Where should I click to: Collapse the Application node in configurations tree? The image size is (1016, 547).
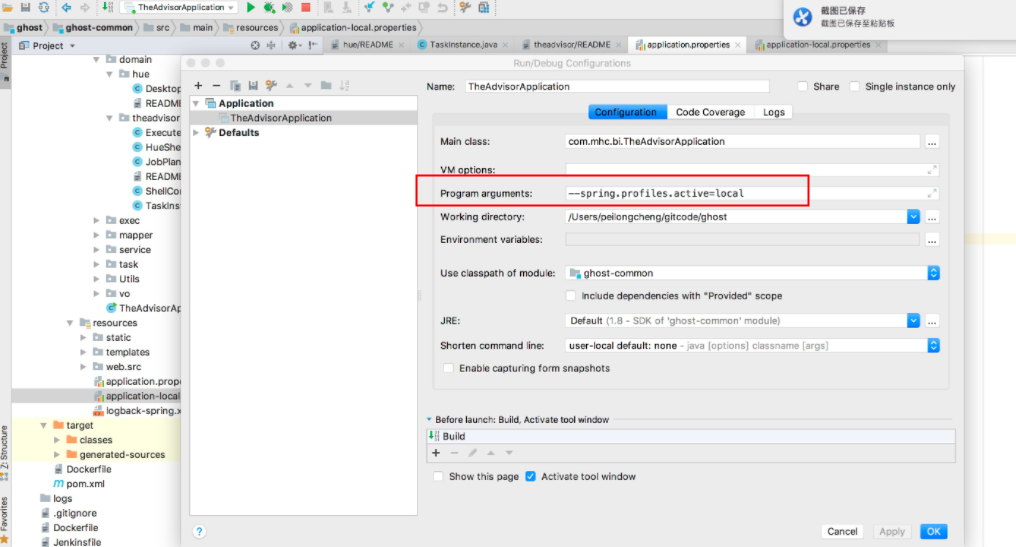[x=196, y=104]
